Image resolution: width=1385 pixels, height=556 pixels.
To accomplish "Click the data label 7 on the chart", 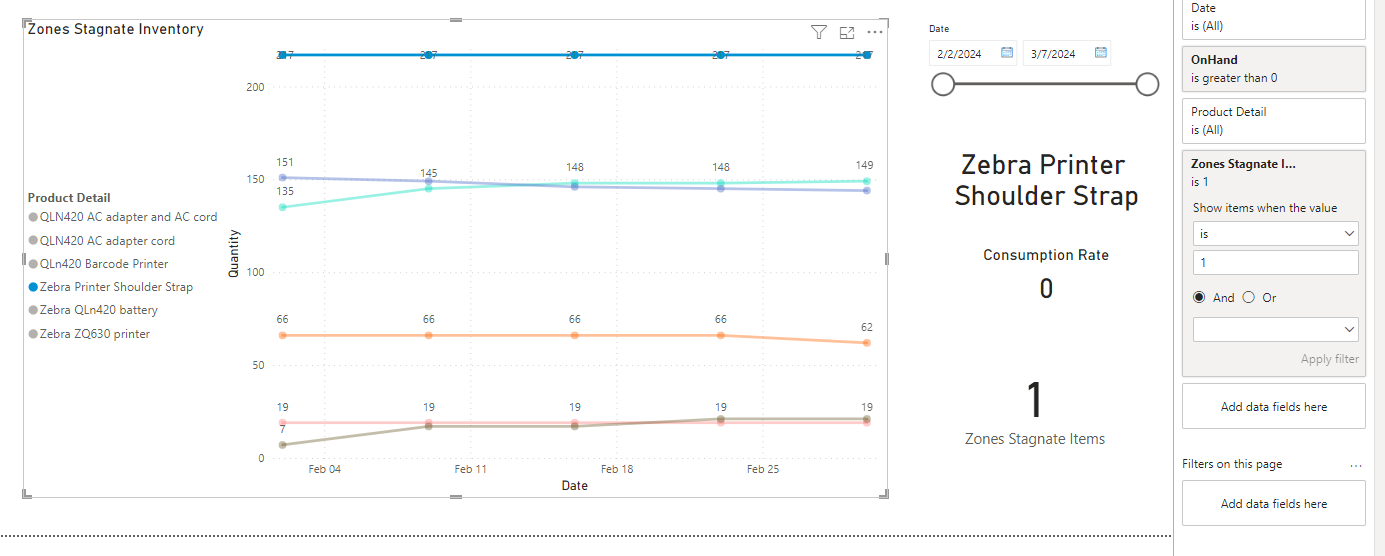I will point(282,429).
